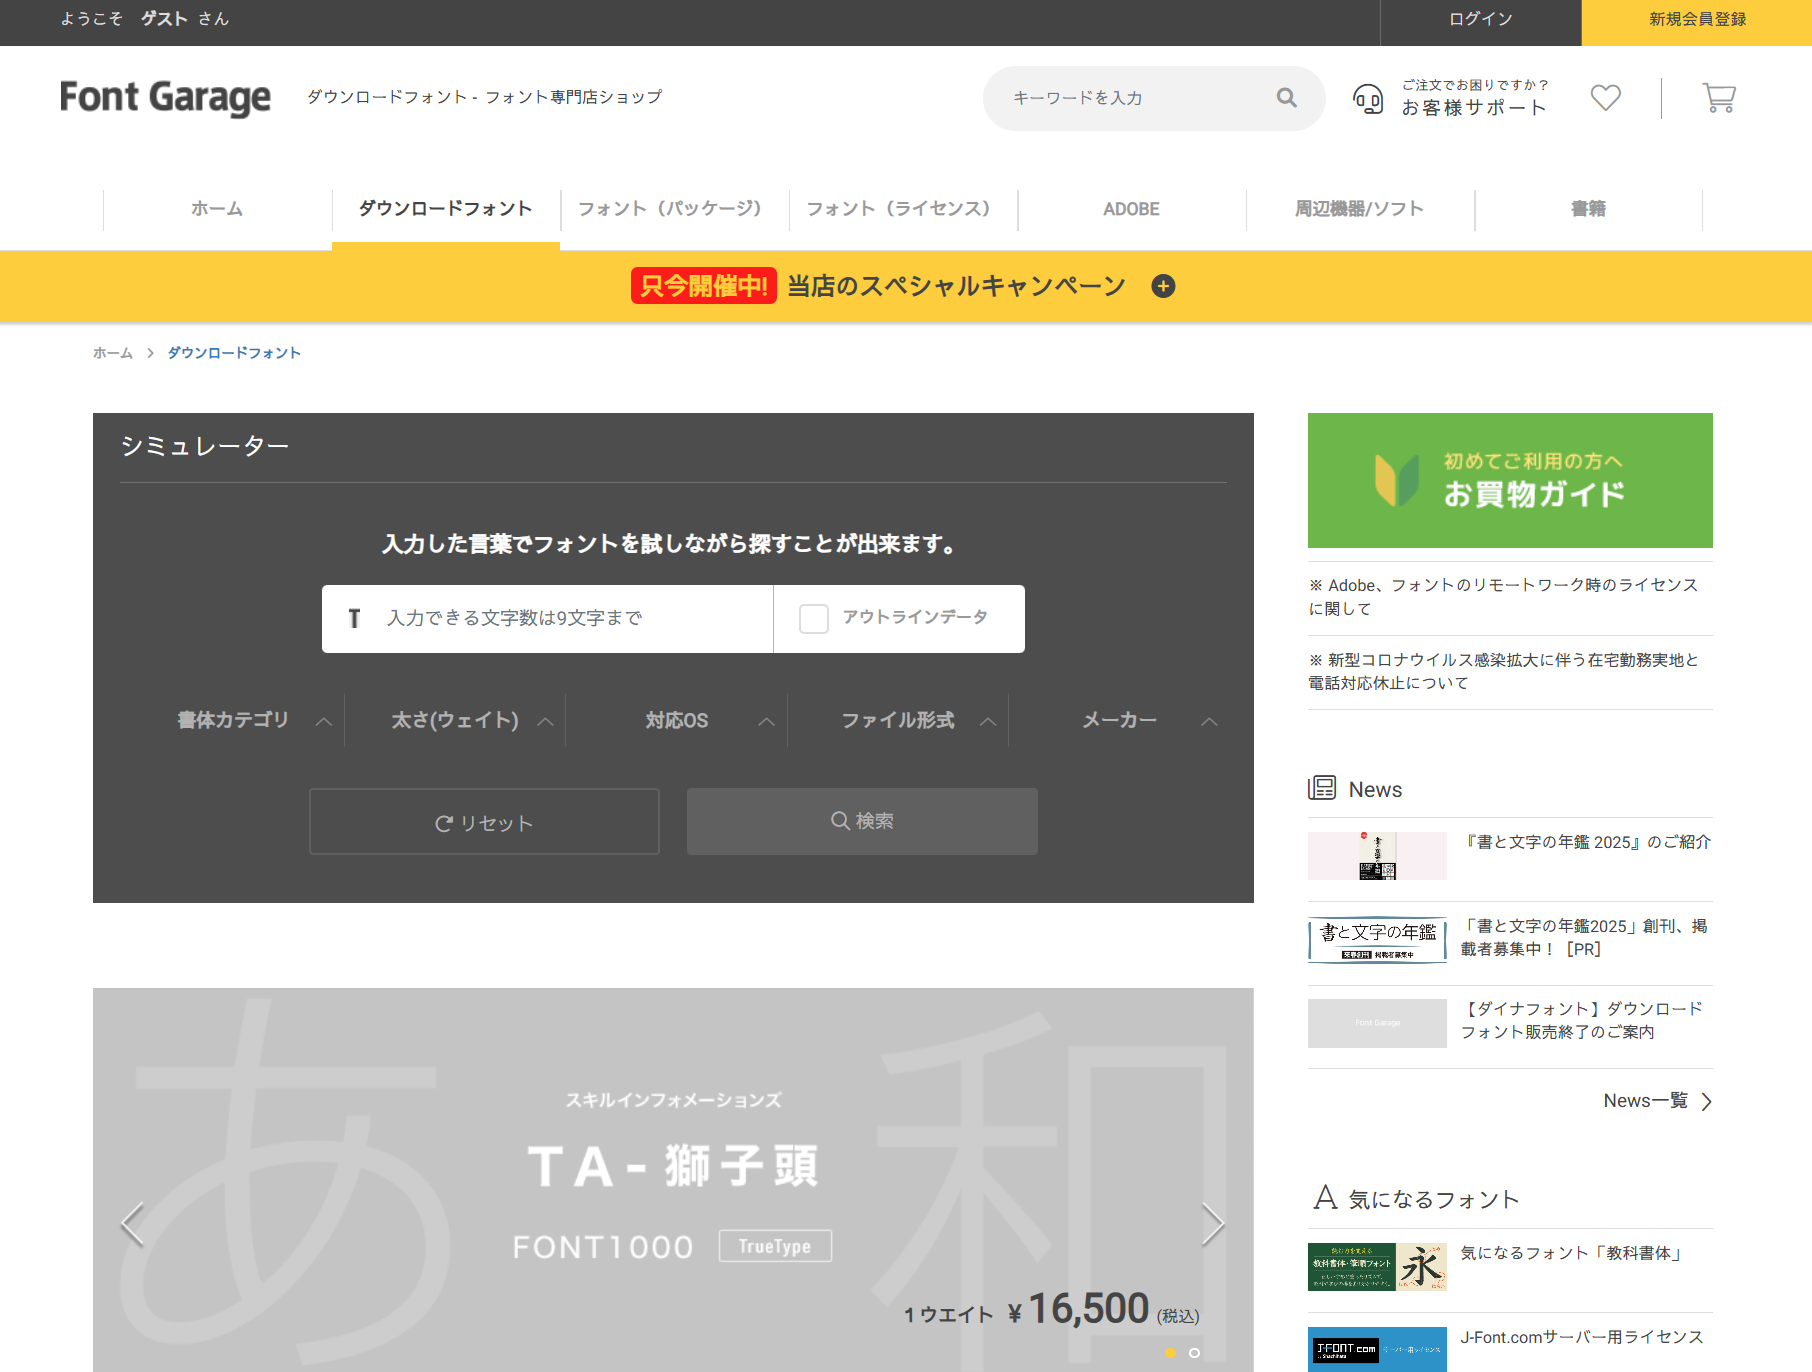Click the Font Garage logo
The width and height of the screenshot is (1812, 1372).
[x=165, y=97]
